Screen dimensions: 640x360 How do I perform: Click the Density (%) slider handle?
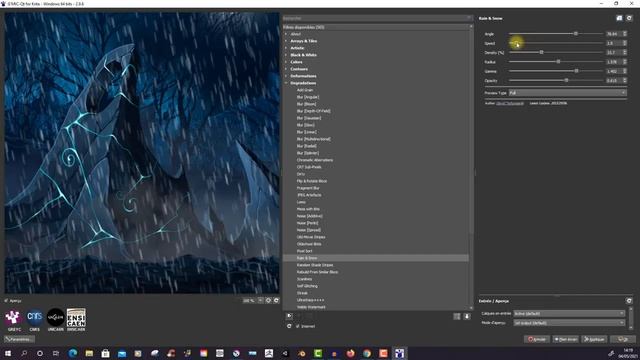542,52
